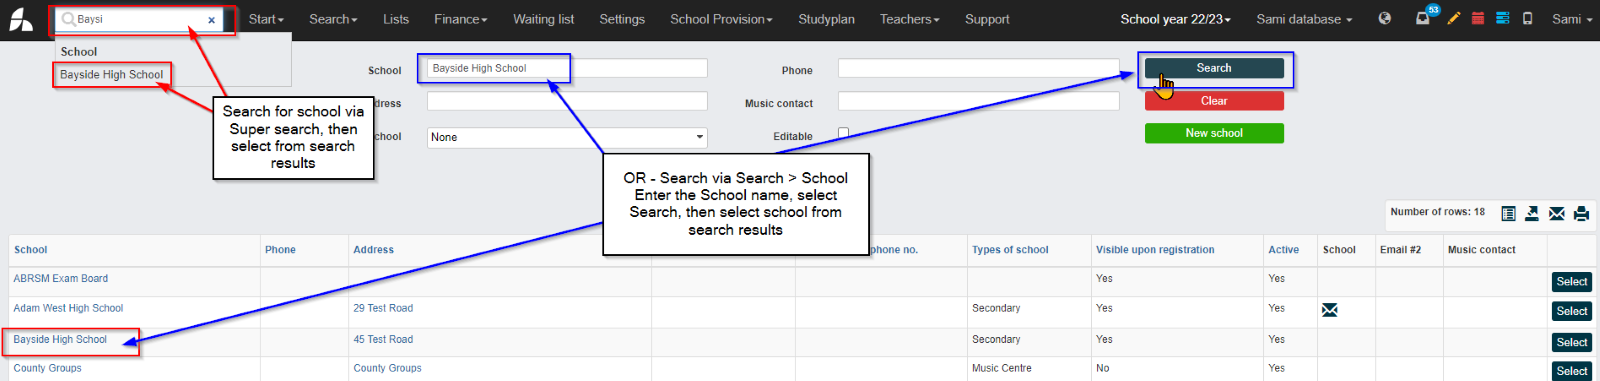
Task: Print the school list via printer icon
Action: (x=1581, y=213)
